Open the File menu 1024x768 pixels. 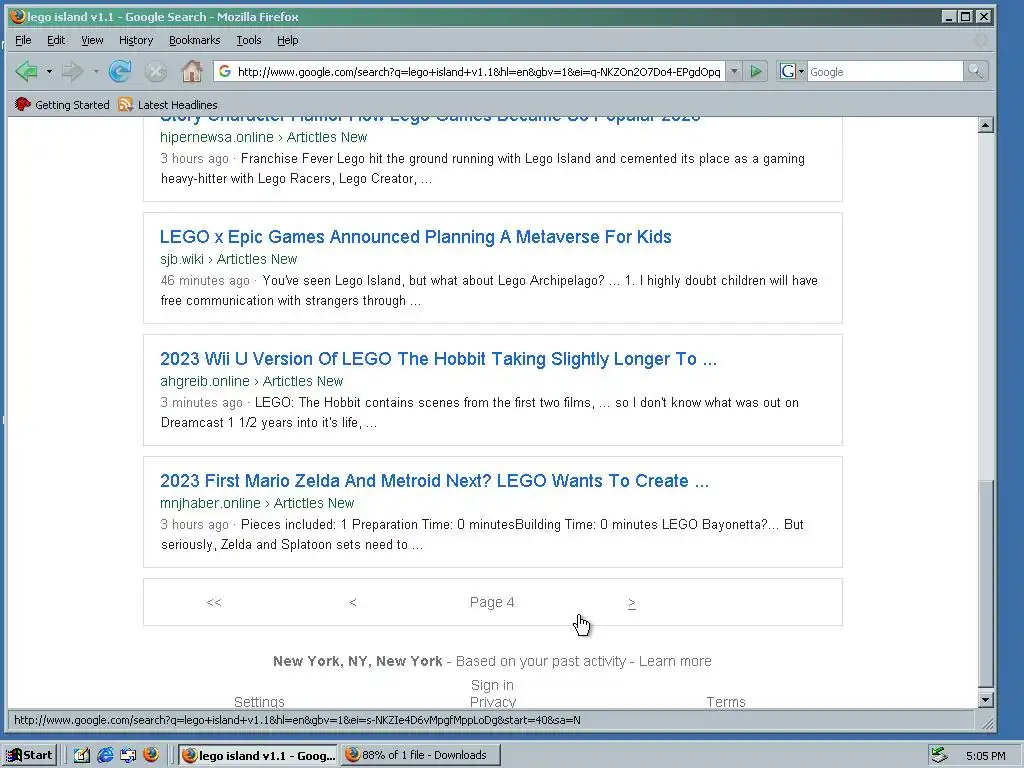coord(23,40)
